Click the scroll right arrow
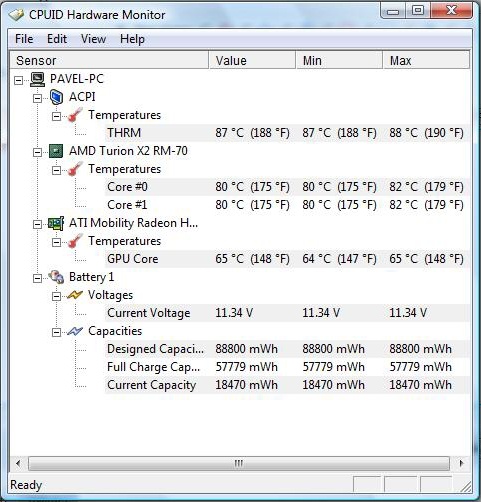The image size is (481, 502). click(461, 463)
